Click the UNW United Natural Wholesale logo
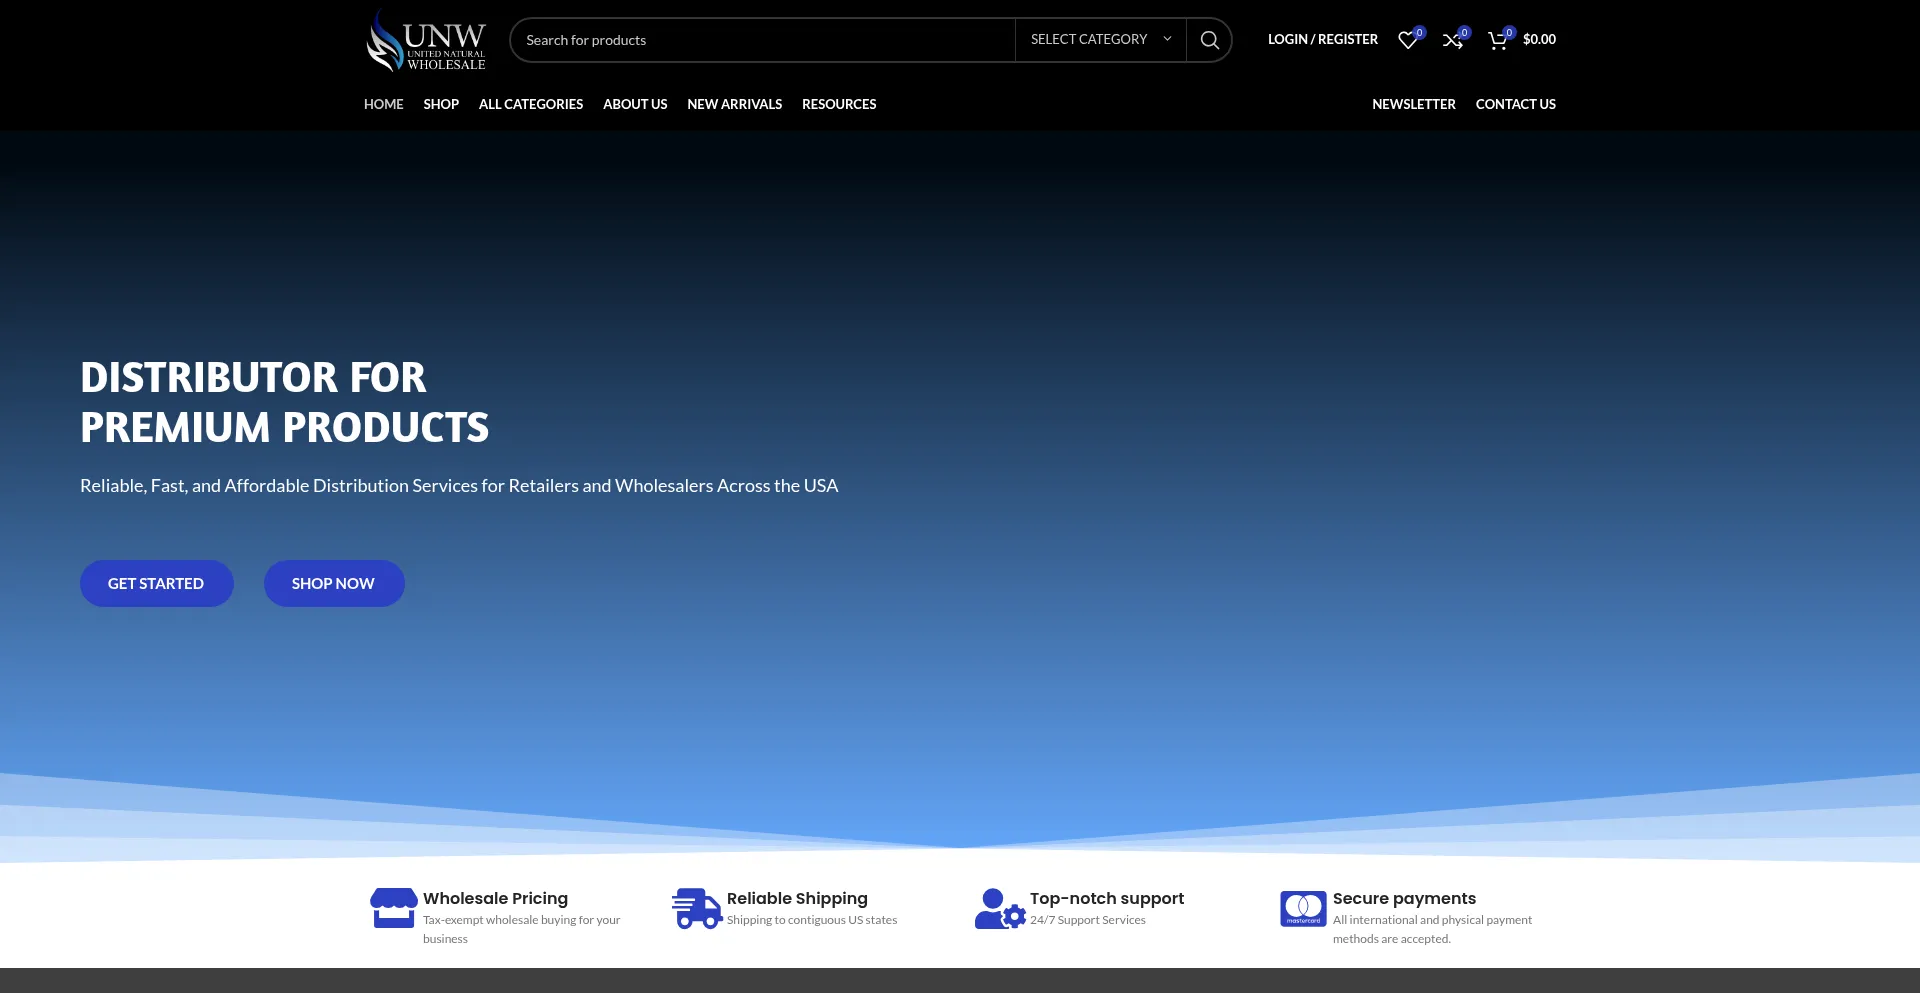 (426, 40)
